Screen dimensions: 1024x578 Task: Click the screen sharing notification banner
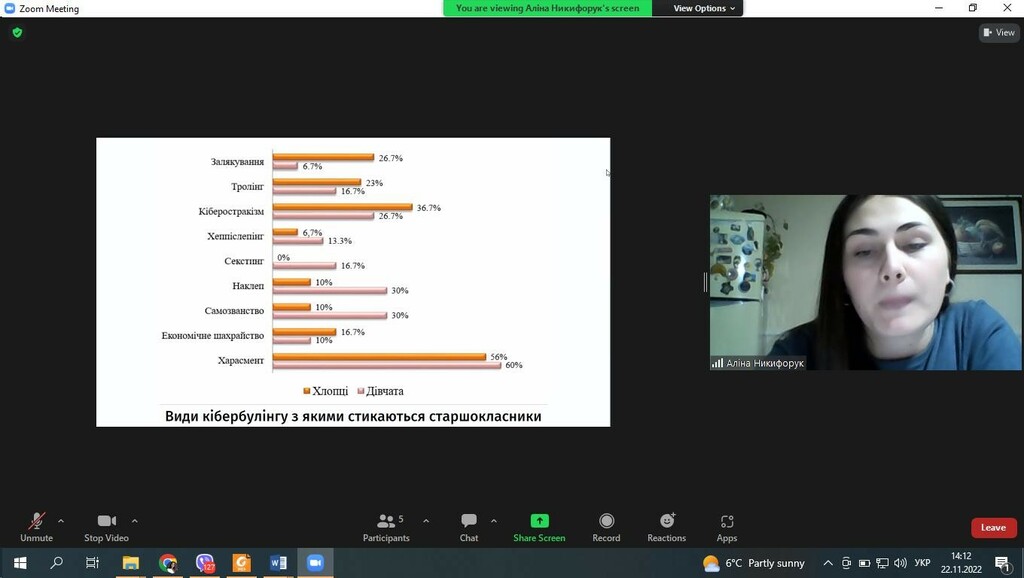pos(547,8)
